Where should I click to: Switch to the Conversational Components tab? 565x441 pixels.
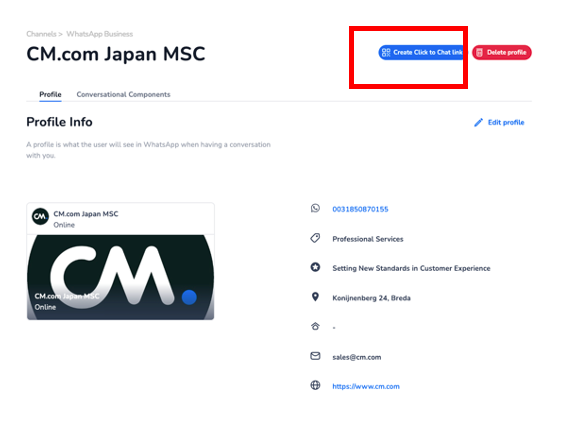[123, 94]
